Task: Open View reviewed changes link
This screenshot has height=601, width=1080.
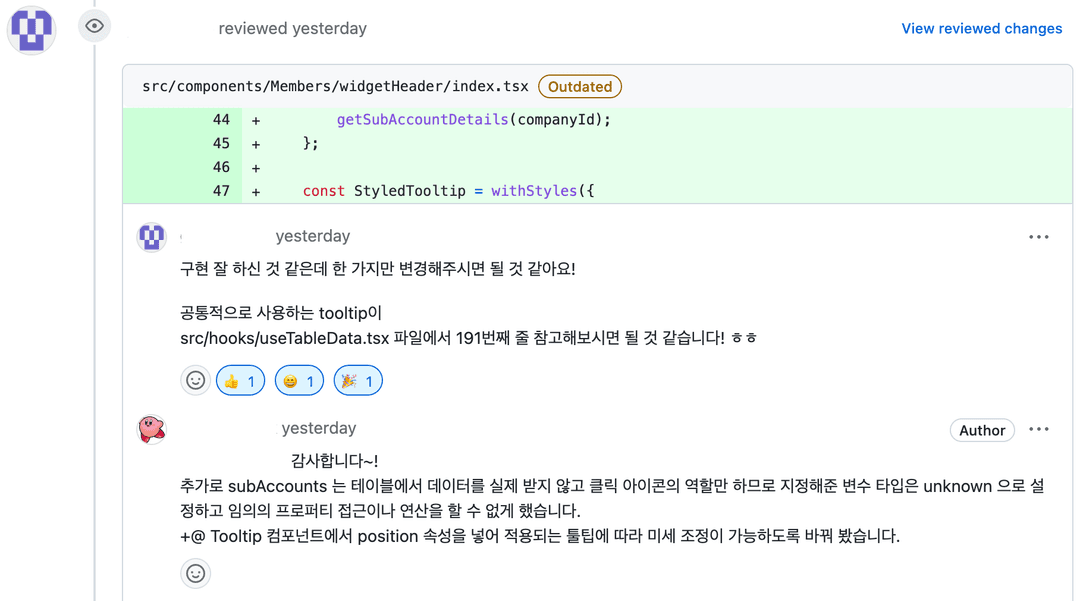Action: (x=982, y=28)
